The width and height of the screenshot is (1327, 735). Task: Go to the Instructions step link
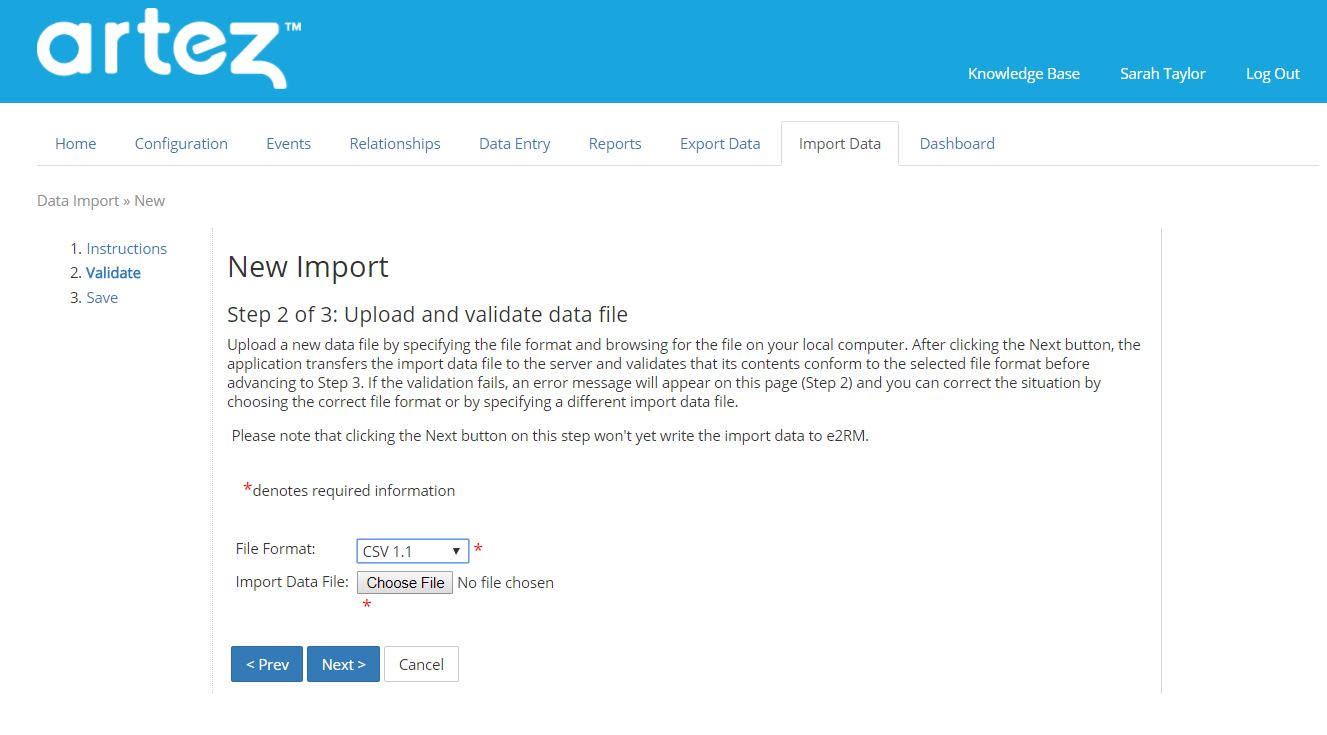tap(126, 248)
